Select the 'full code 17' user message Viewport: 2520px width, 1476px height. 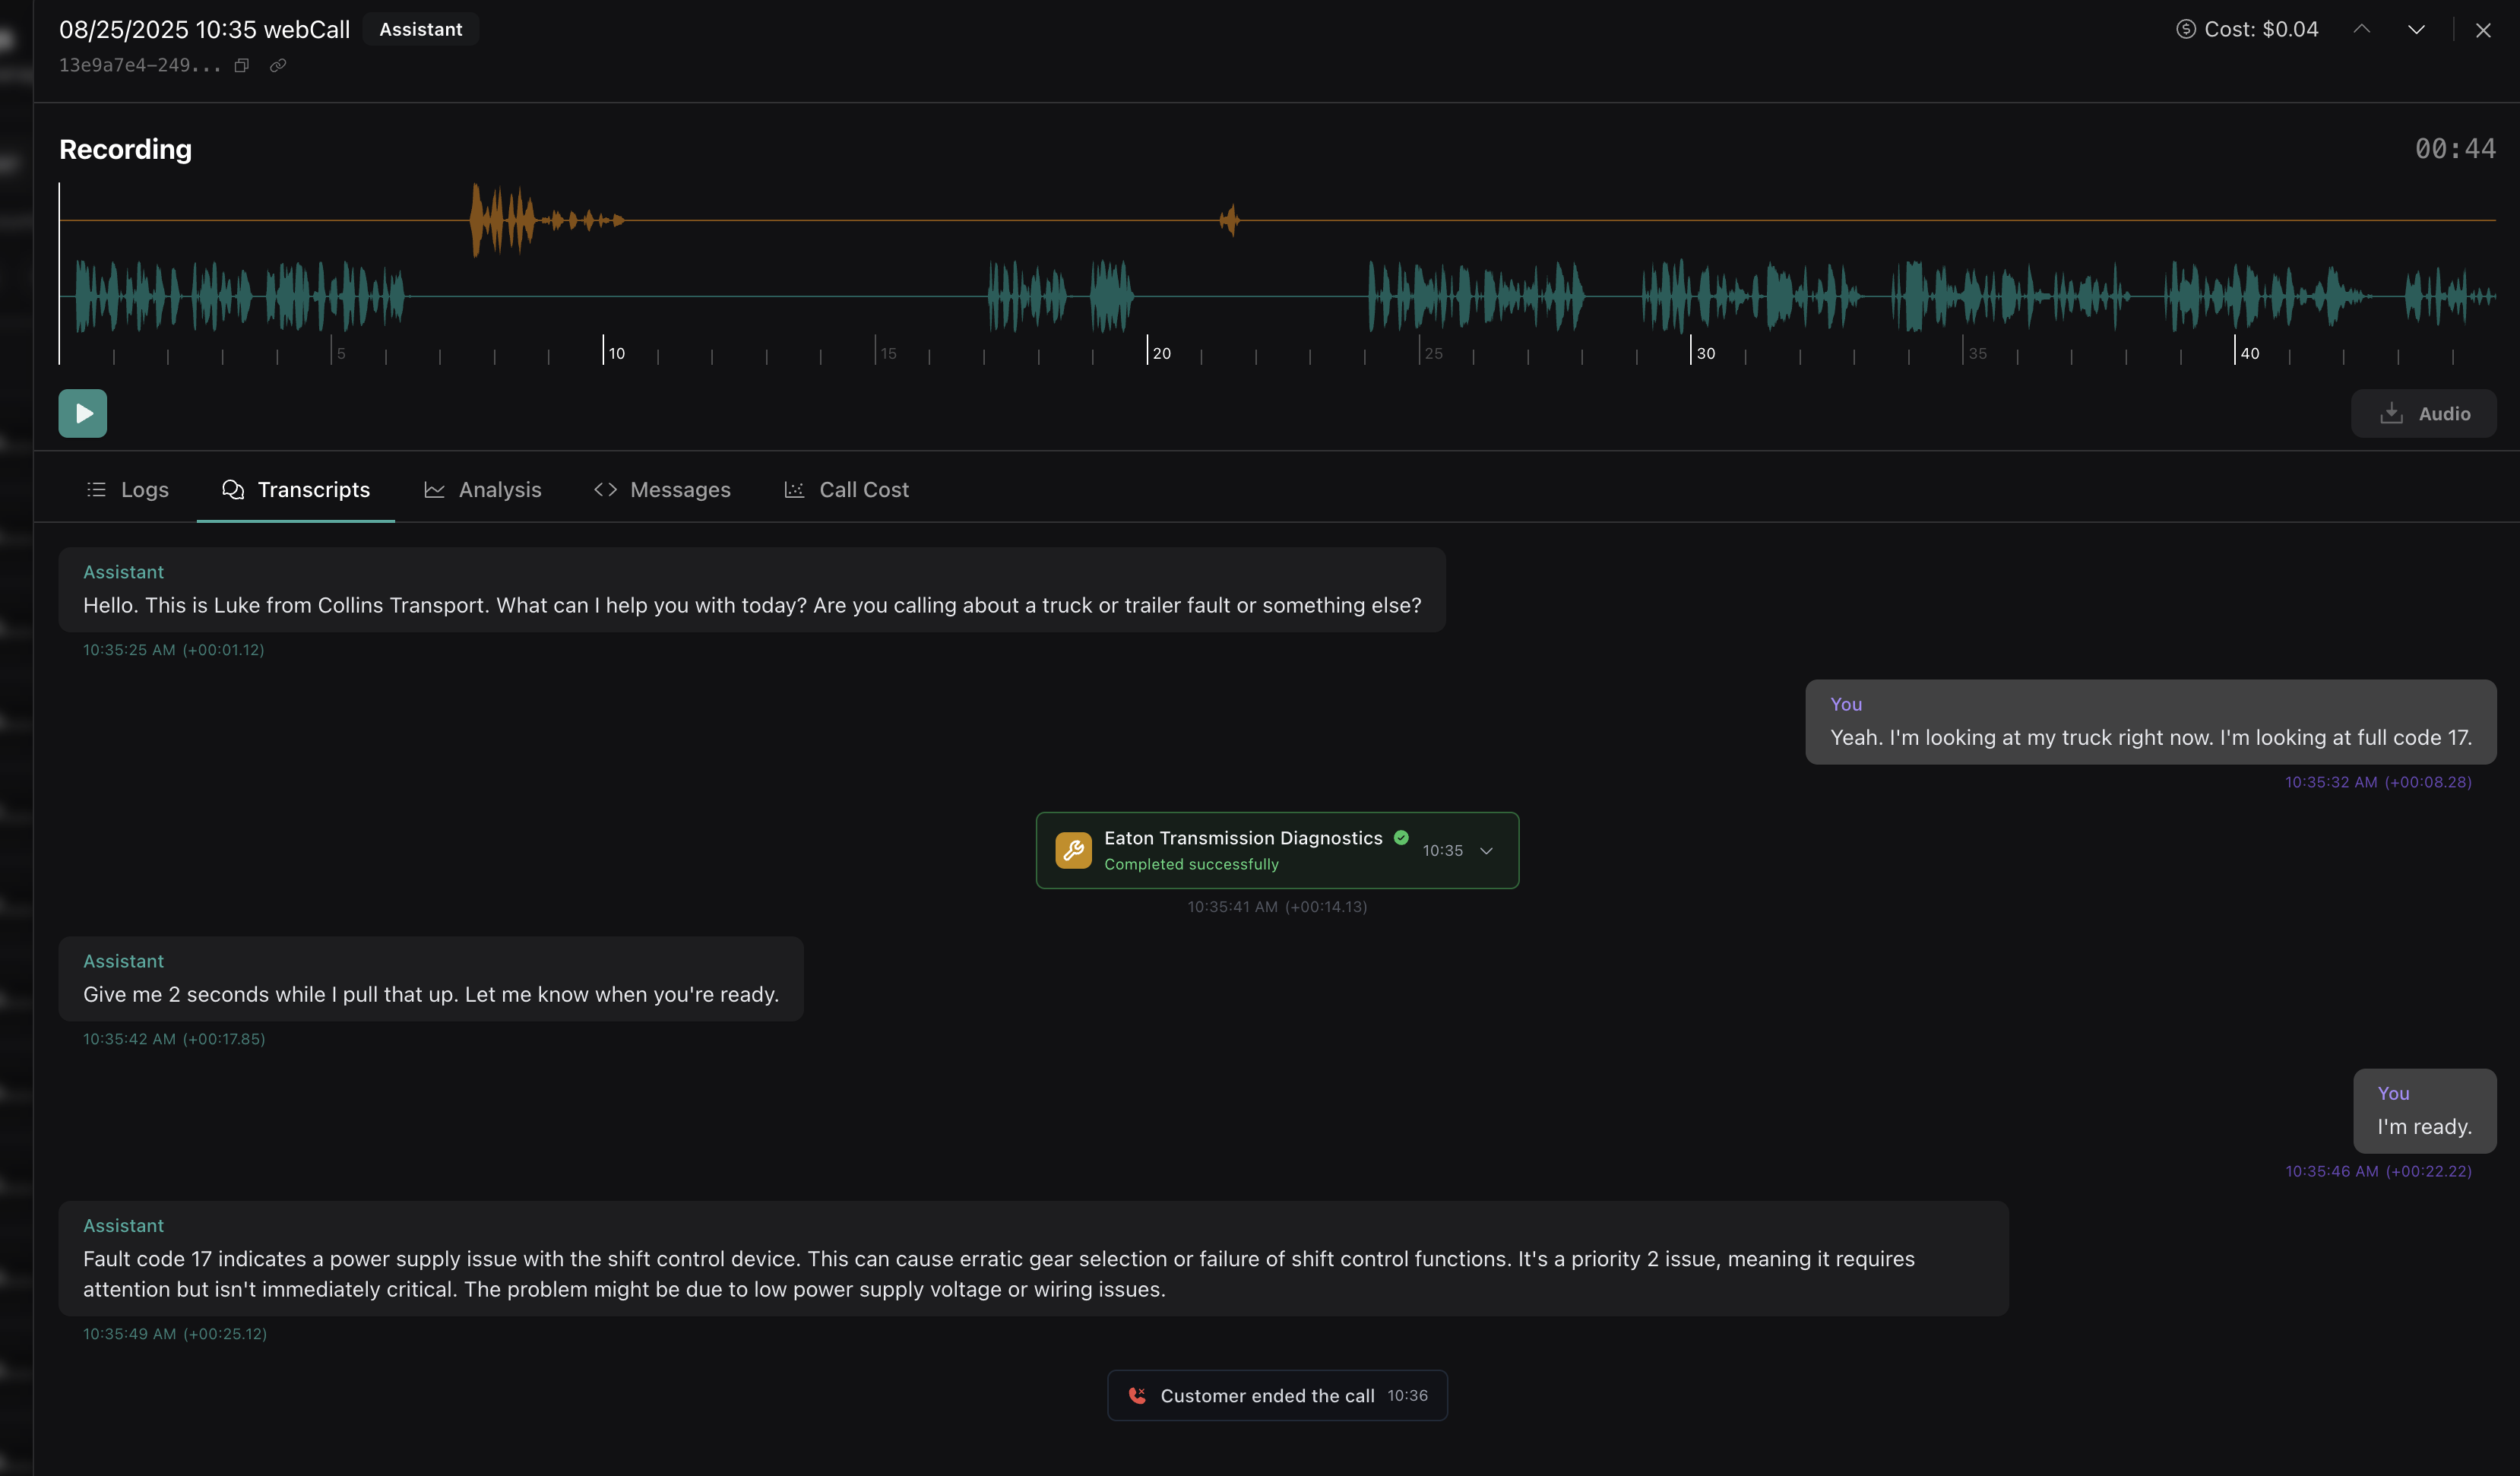[2151, 722]
